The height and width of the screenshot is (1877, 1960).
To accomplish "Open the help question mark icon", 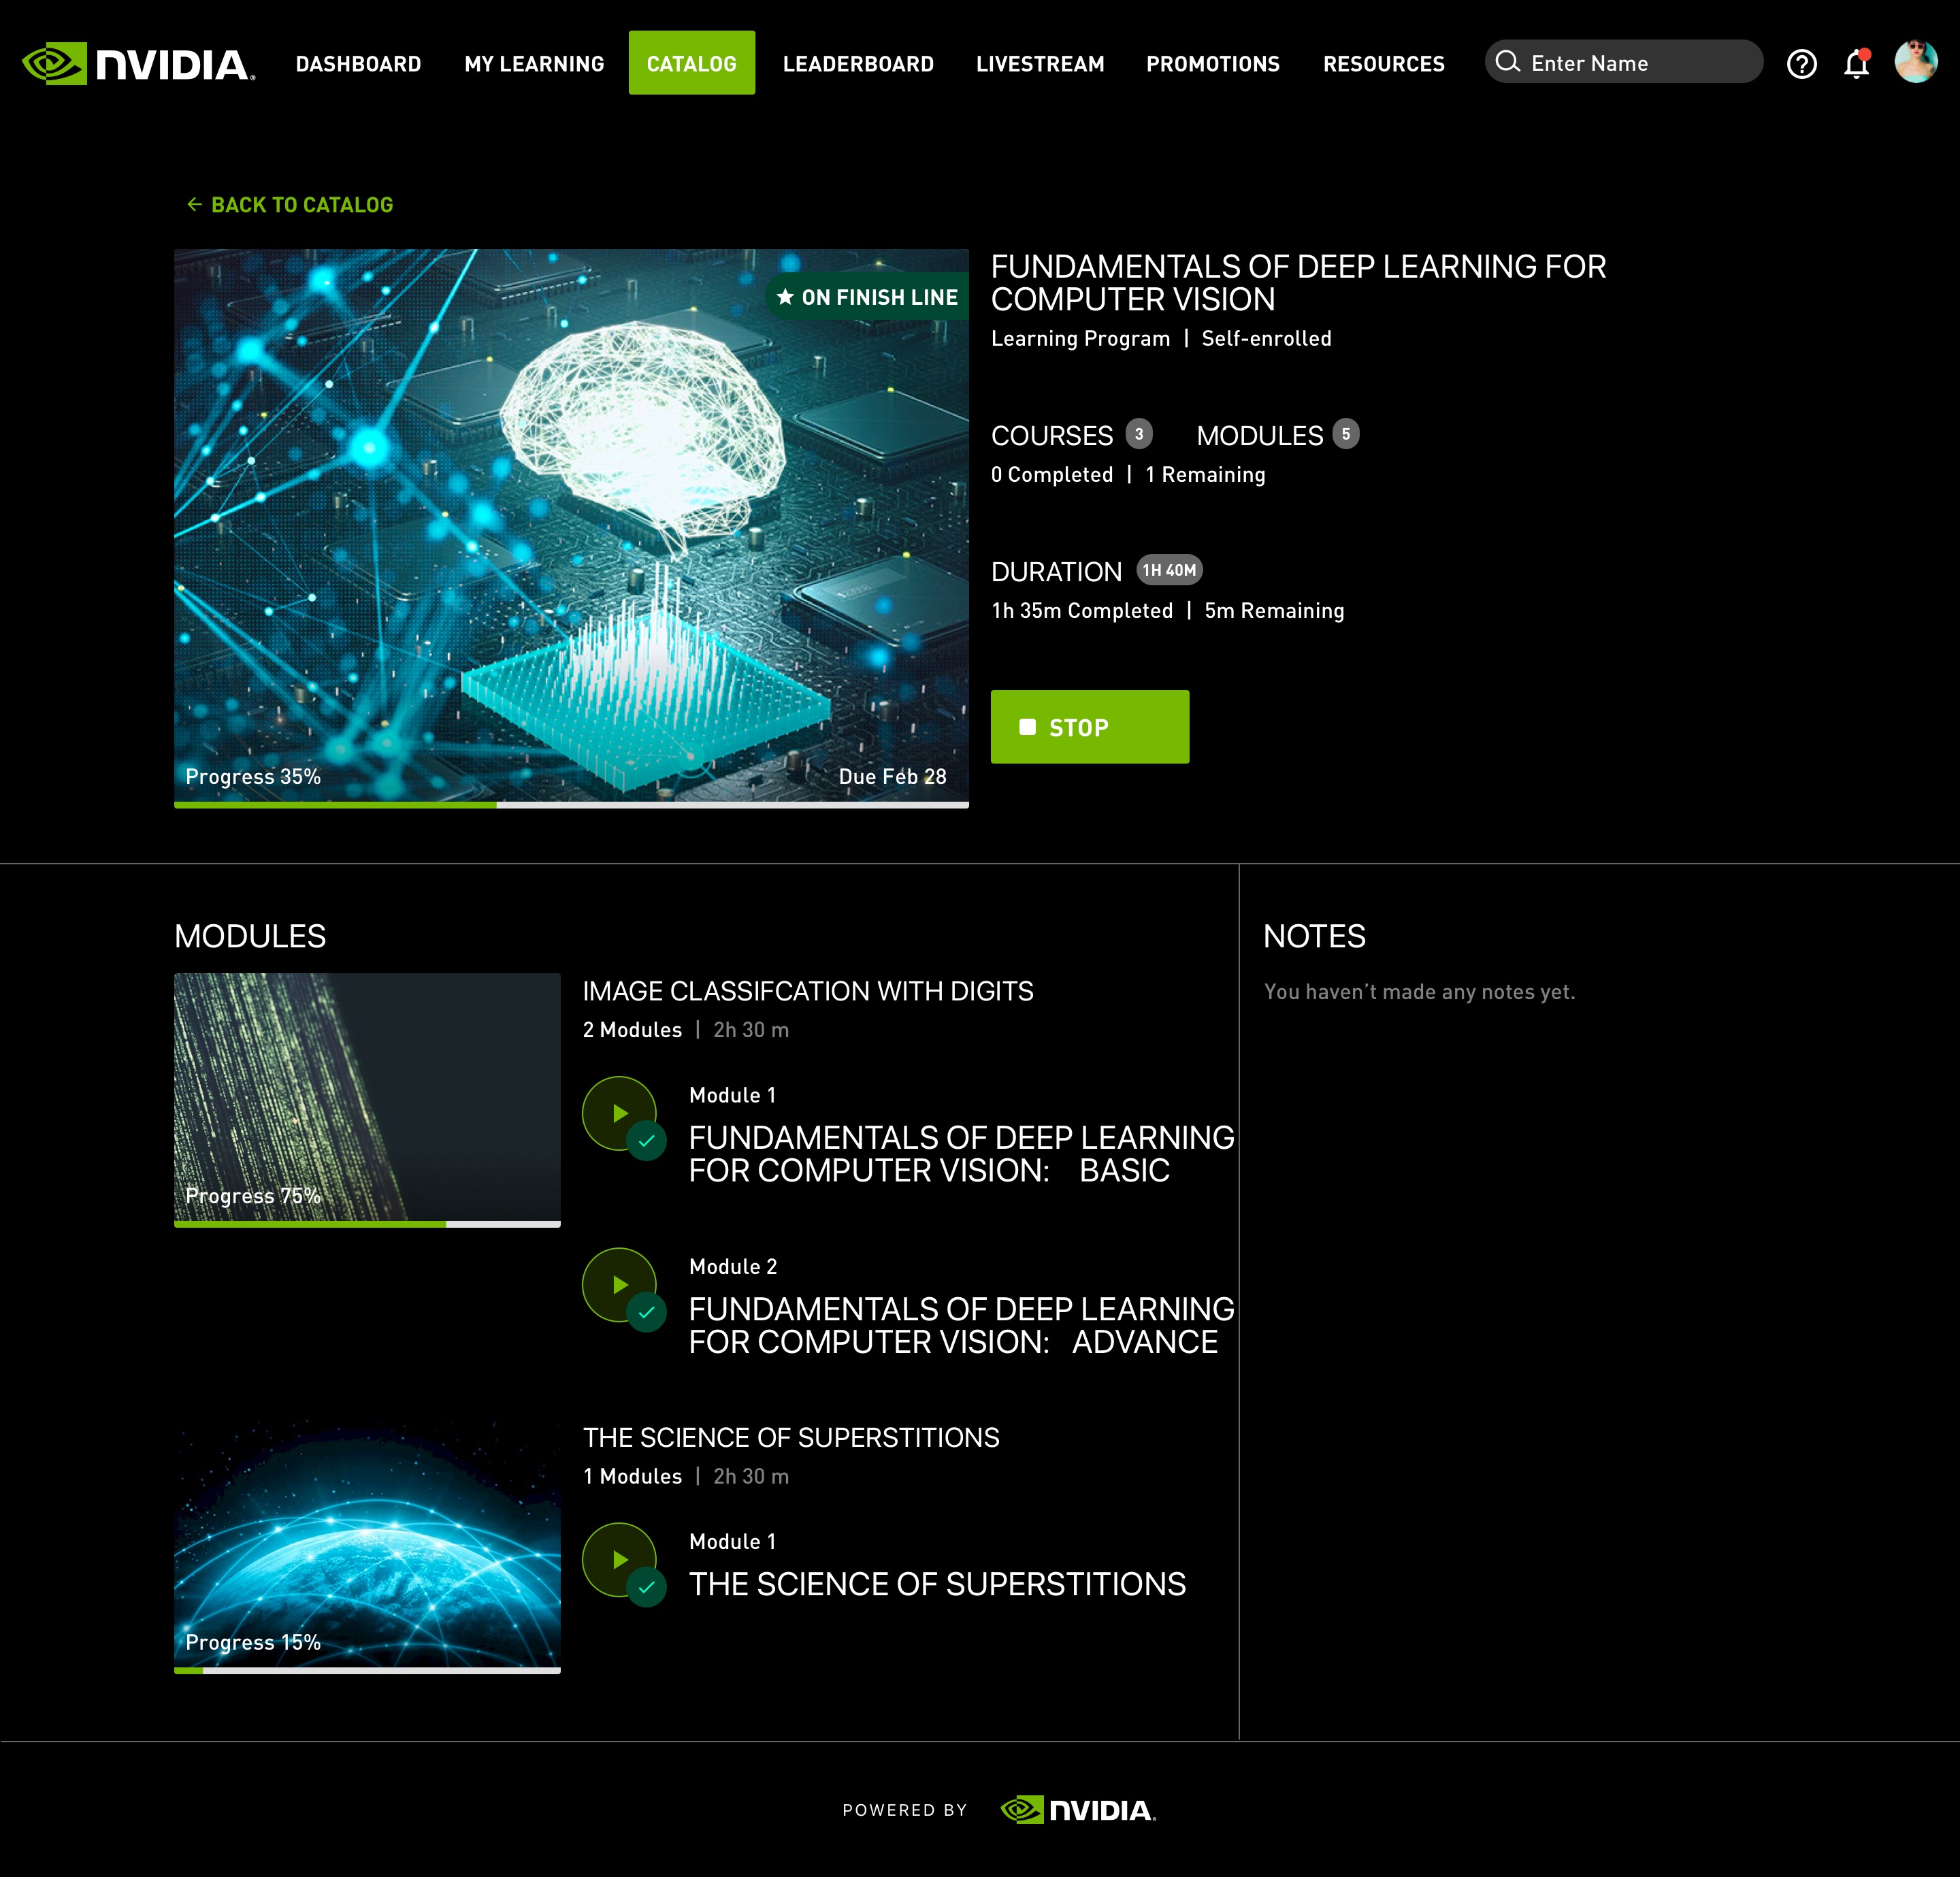I will 1801,64.
